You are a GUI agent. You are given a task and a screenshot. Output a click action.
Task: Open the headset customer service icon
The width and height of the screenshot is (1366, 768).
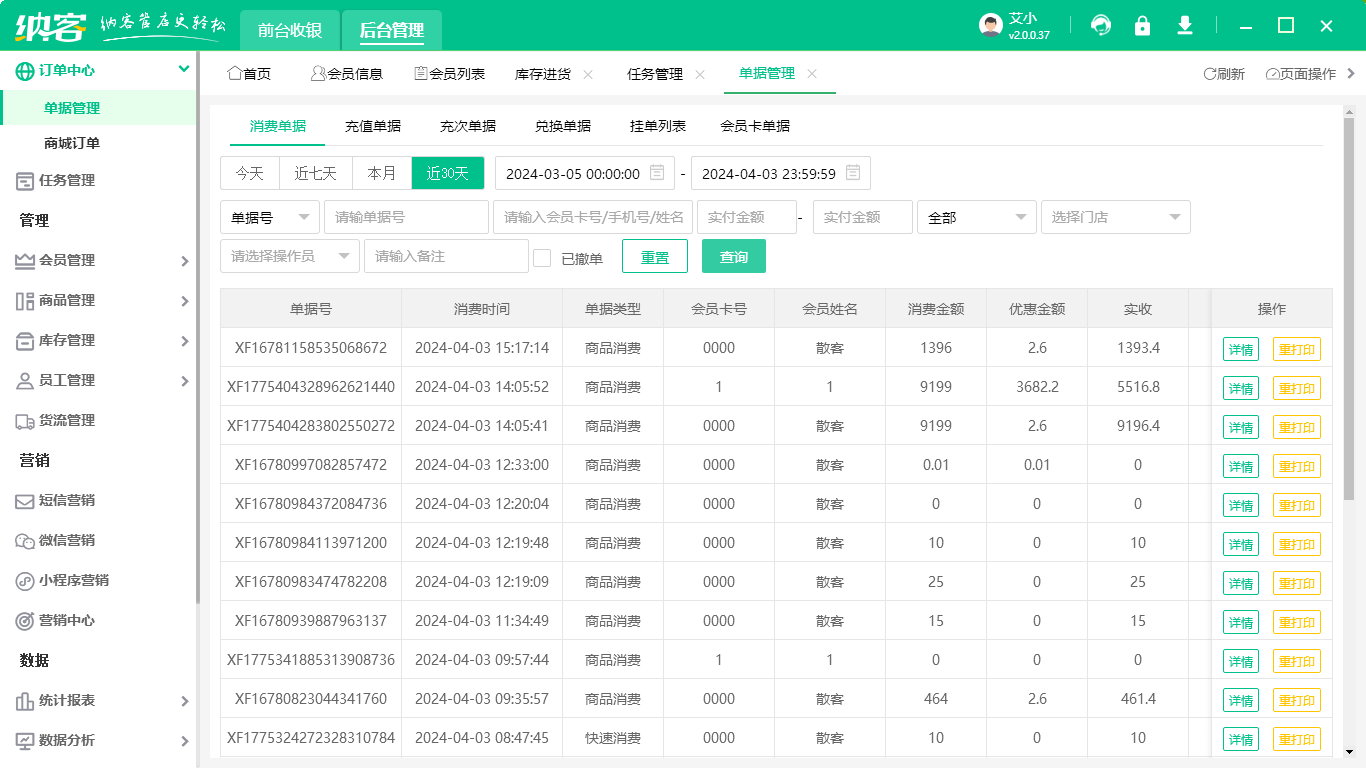tap(1101, 25)
